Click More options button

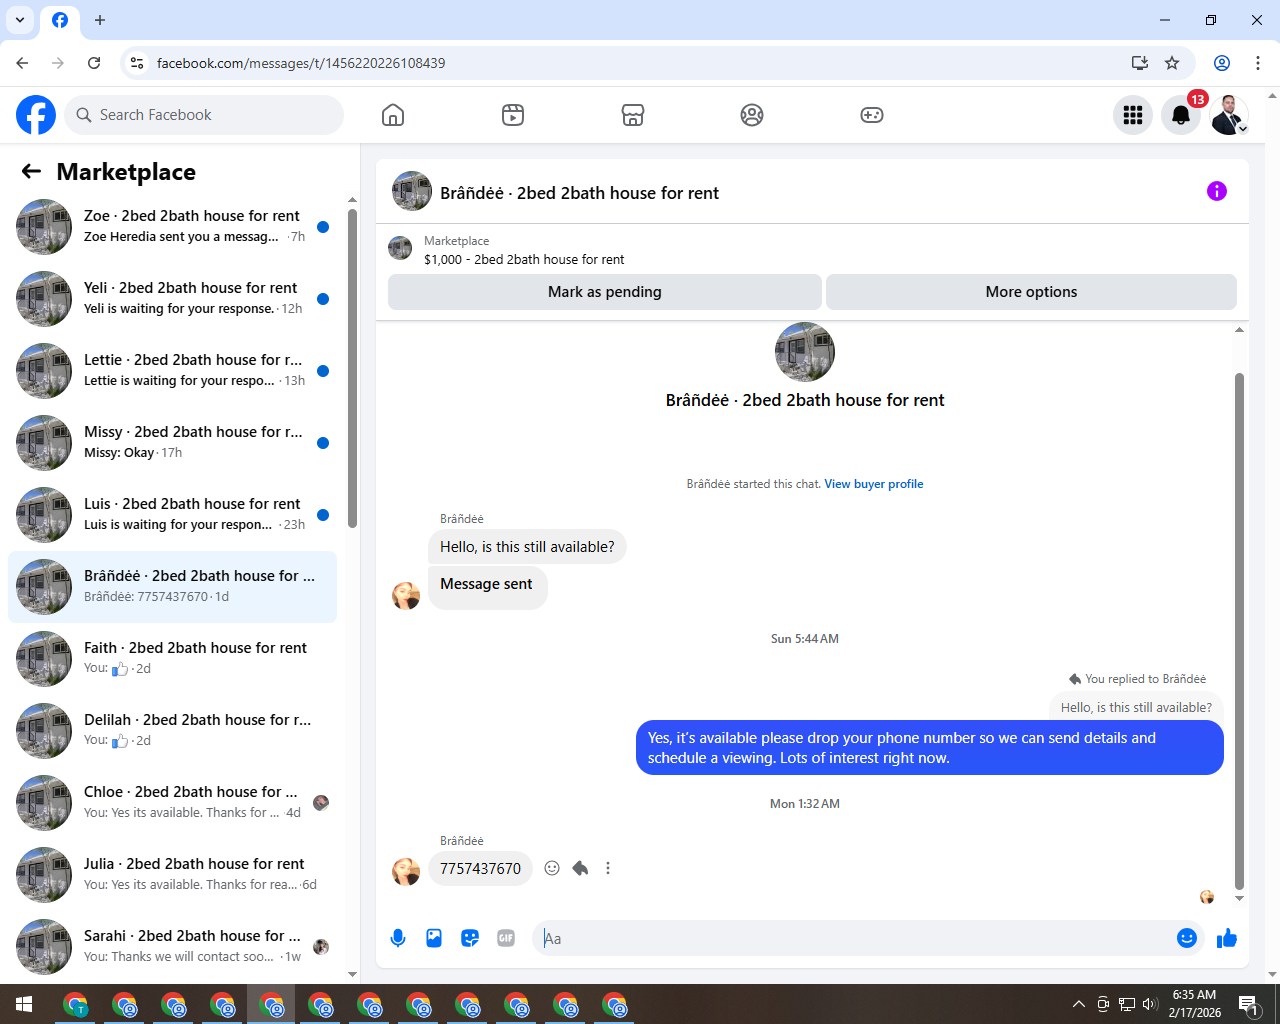pos(1031,292)
